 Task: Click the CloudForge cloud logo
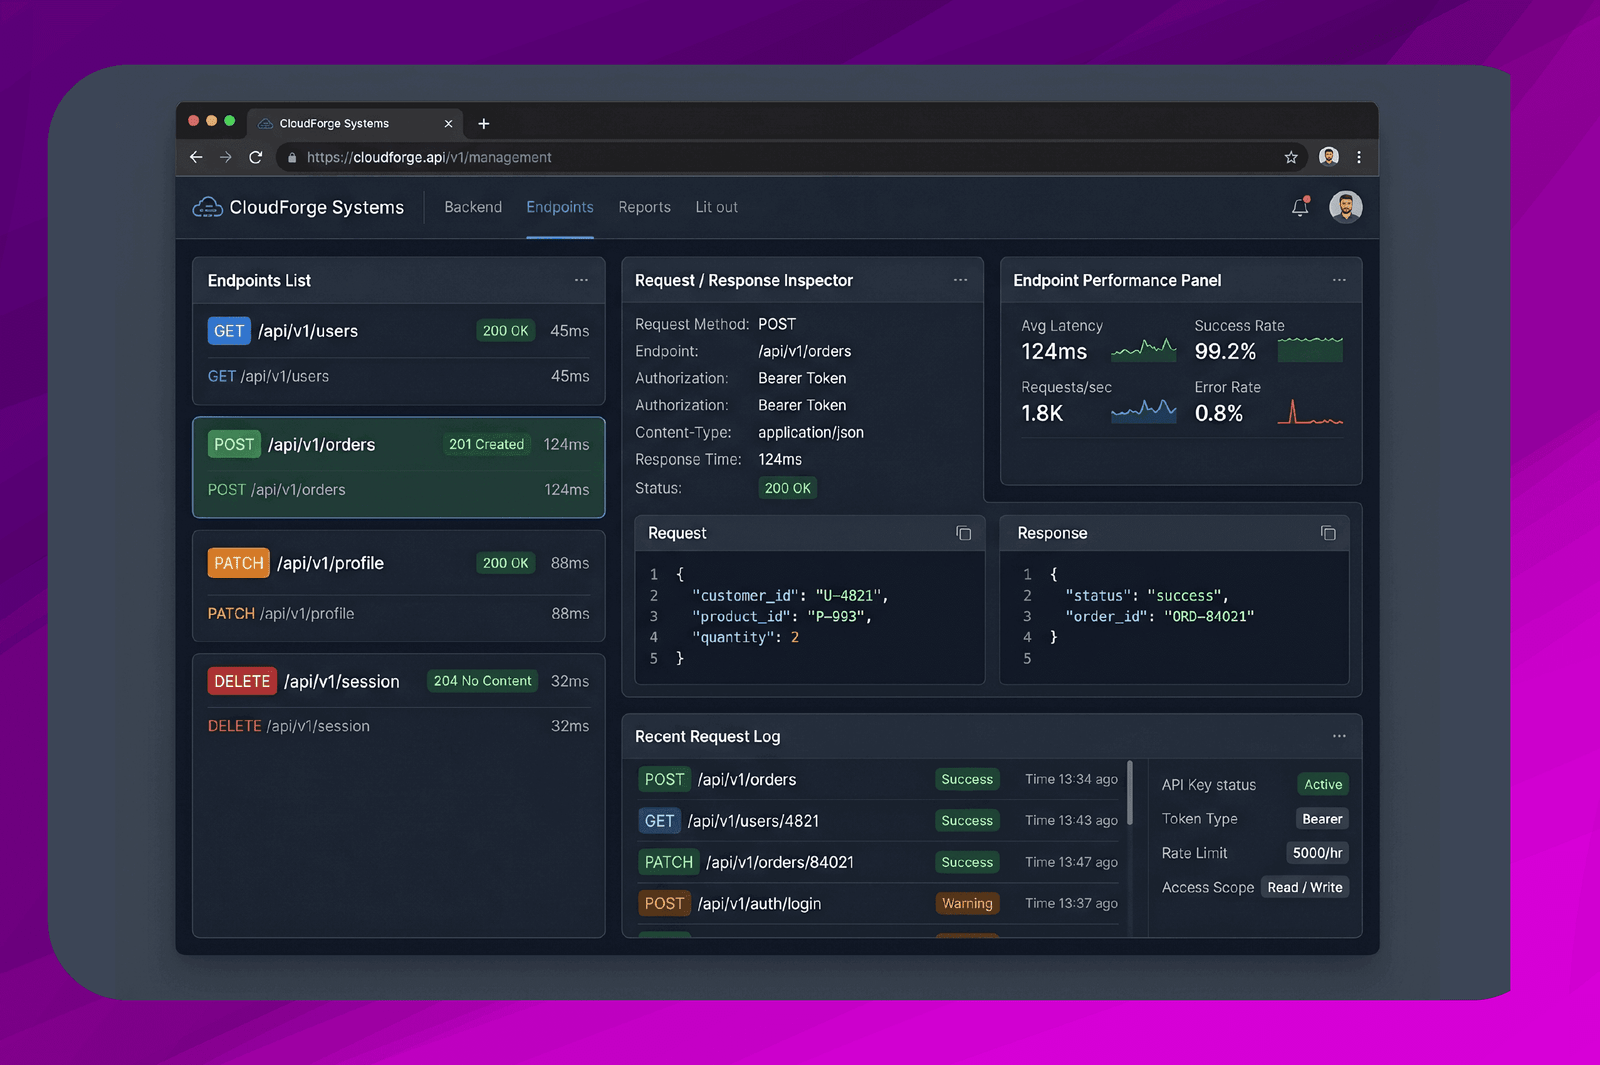(207, 207)
